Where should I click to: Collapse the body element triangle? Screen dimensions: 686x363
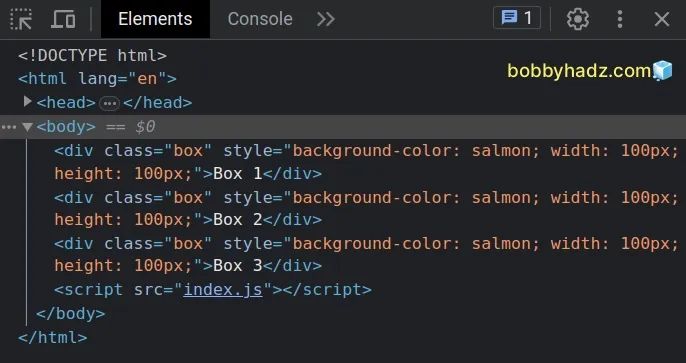(27, 127)
